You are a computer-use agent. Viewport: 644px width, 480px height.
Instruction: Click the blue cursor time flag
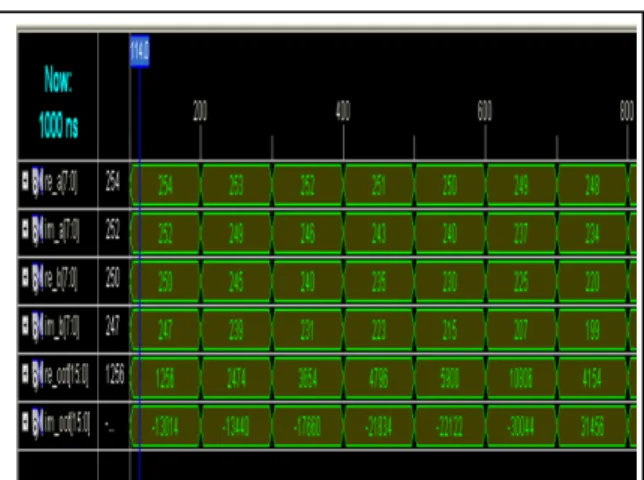click(x=140, y=51)
